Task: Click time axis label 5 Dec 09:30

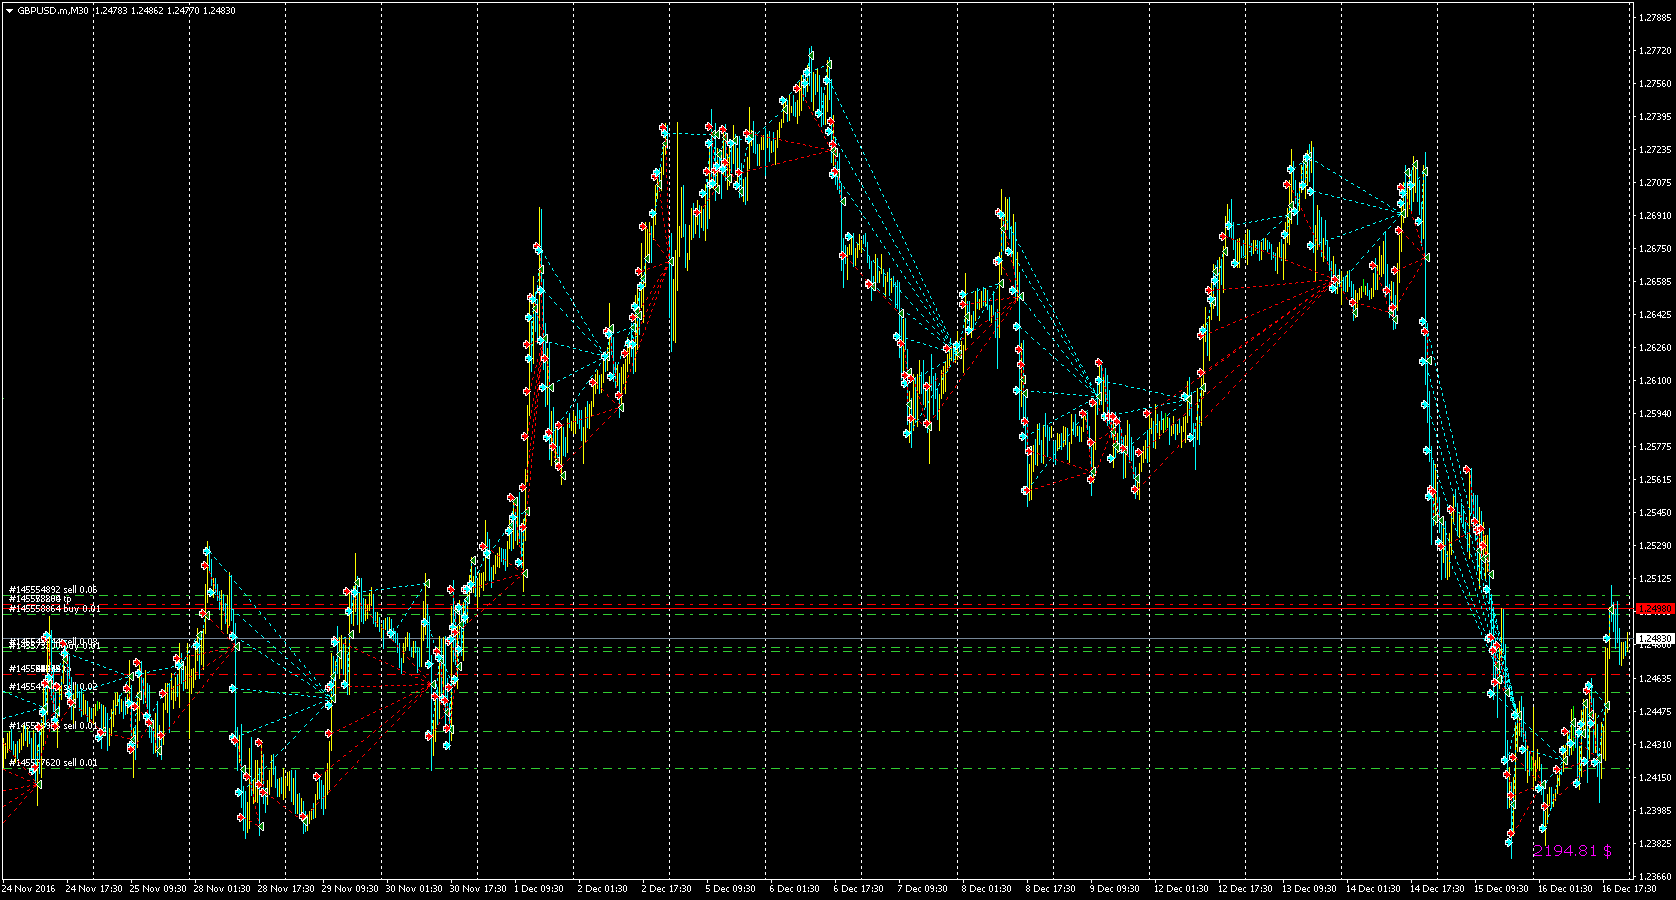Action: (x=733, y=889)
